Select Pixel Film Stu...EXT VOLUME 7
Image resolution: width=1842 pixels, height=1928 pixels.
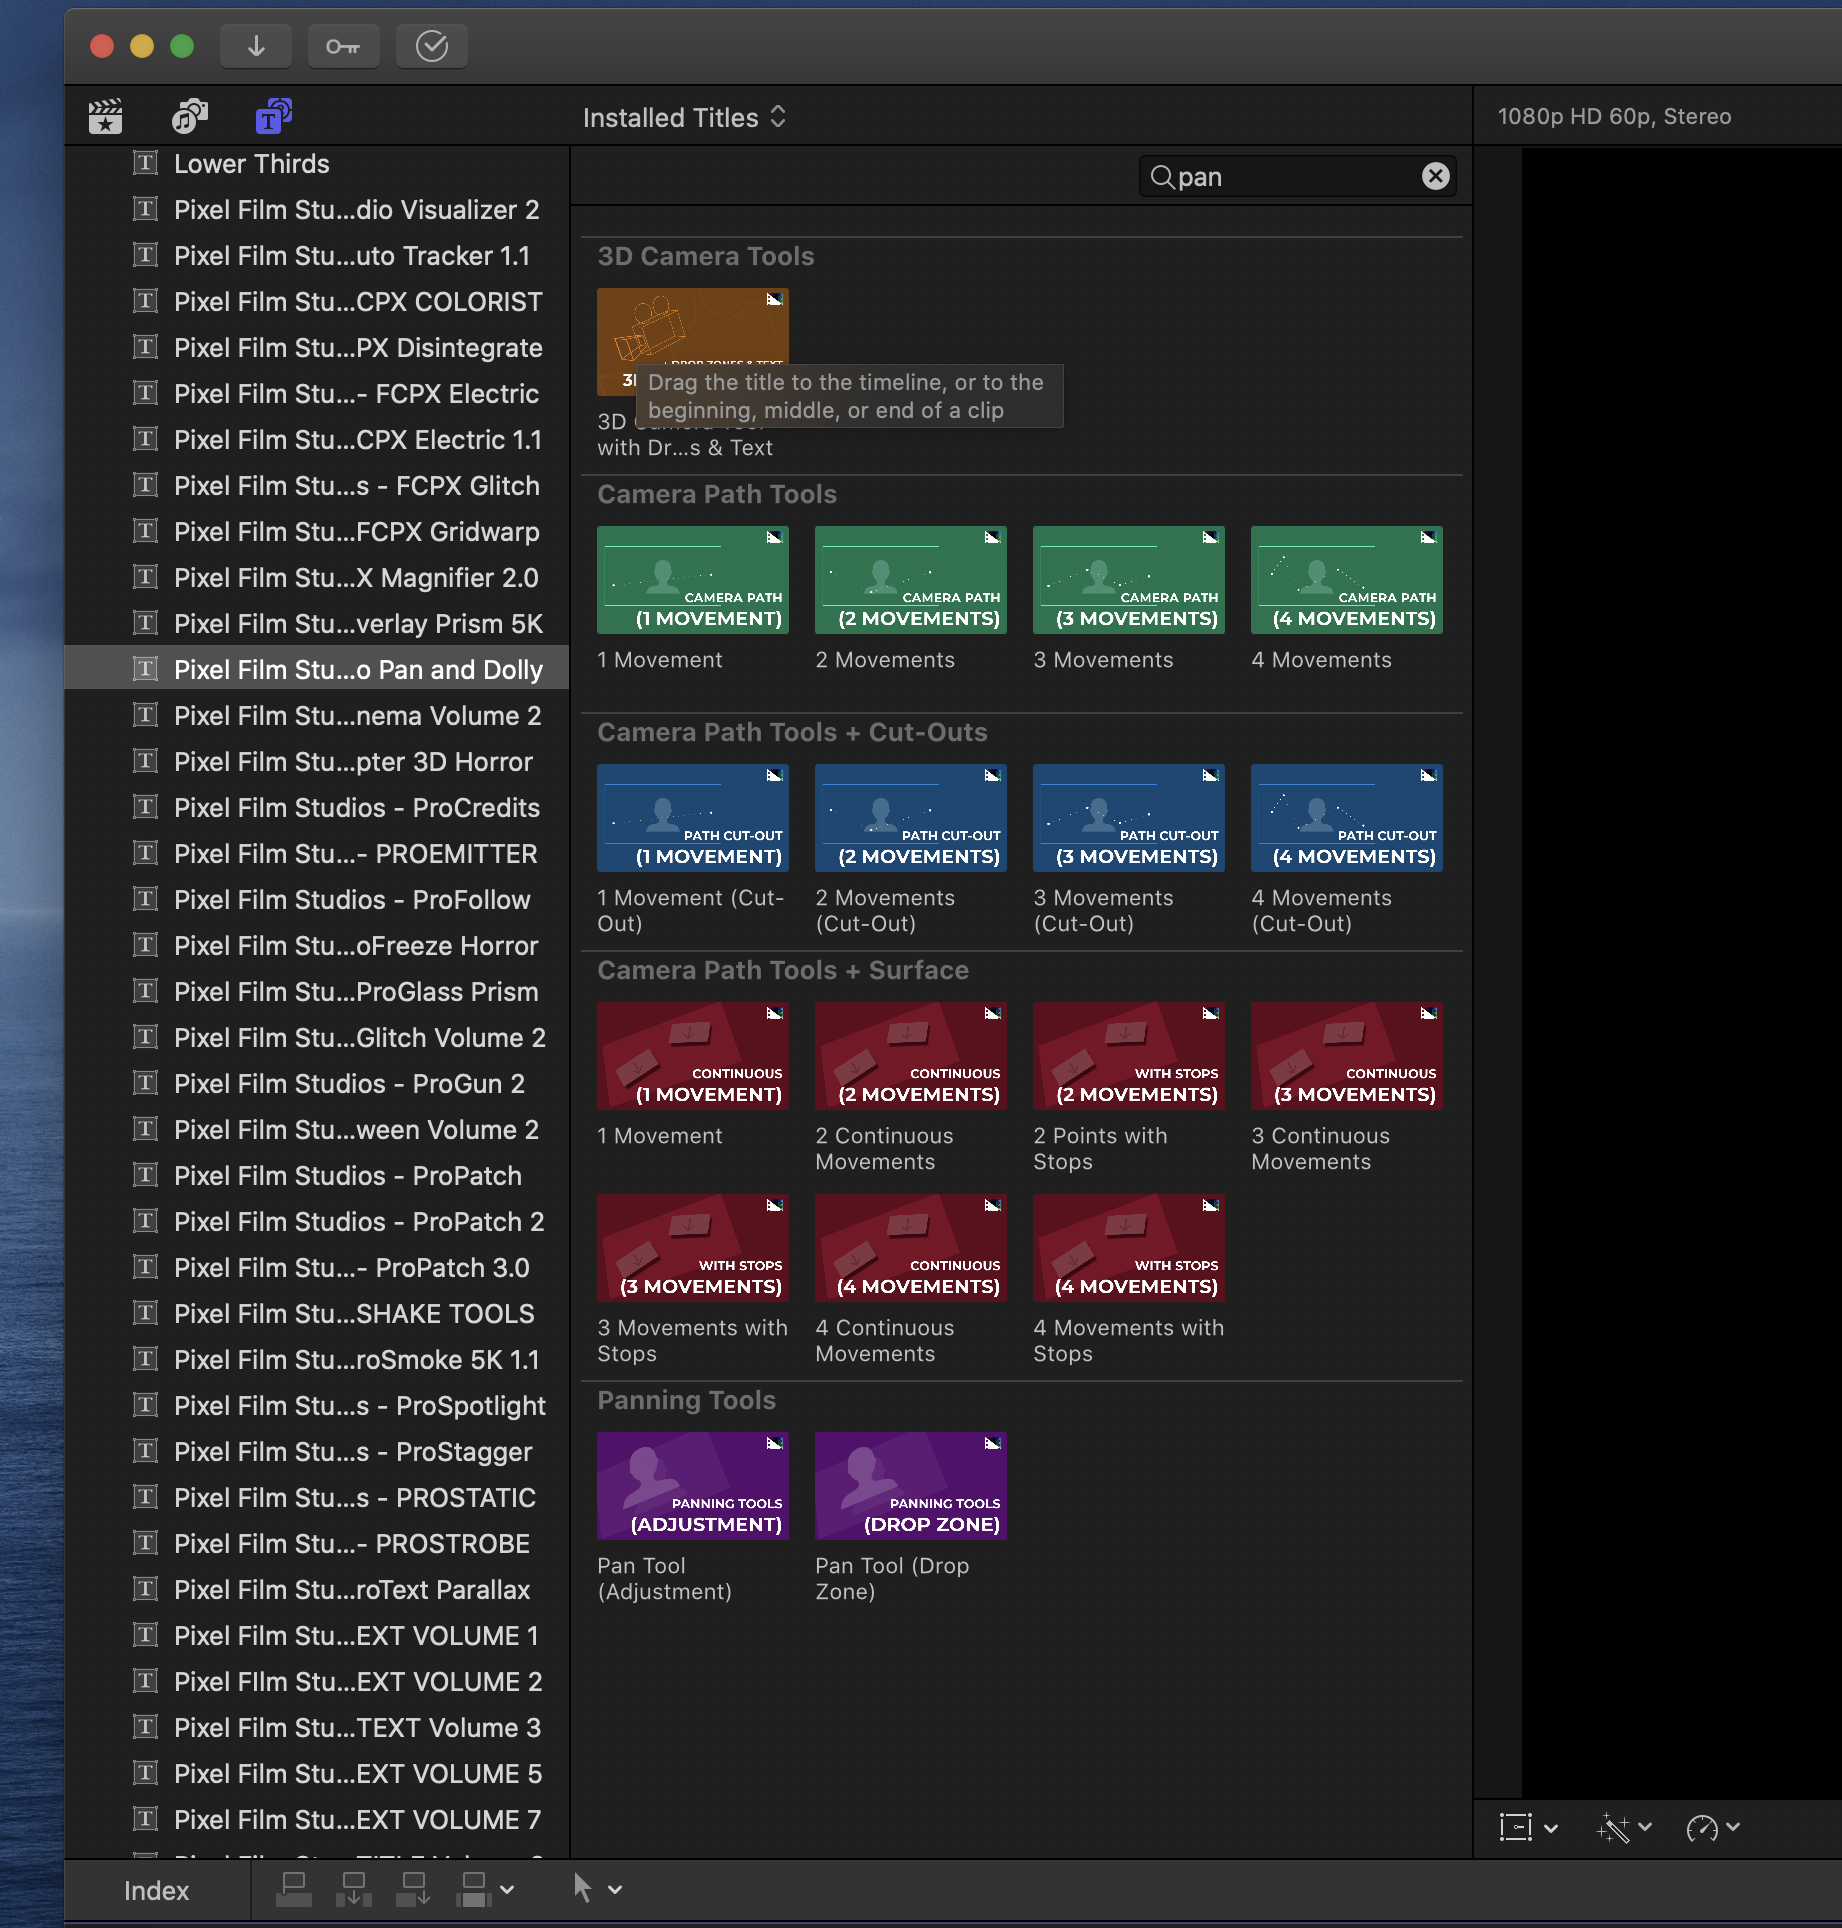(x=317, y=1820)
